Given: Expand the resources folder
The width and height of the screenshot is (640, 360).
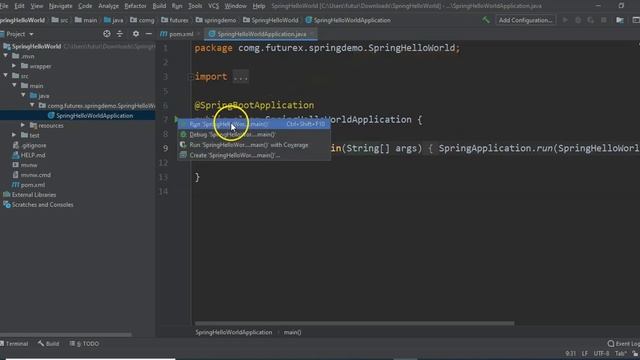Looking at the screenshot, I should coord(23,125).
